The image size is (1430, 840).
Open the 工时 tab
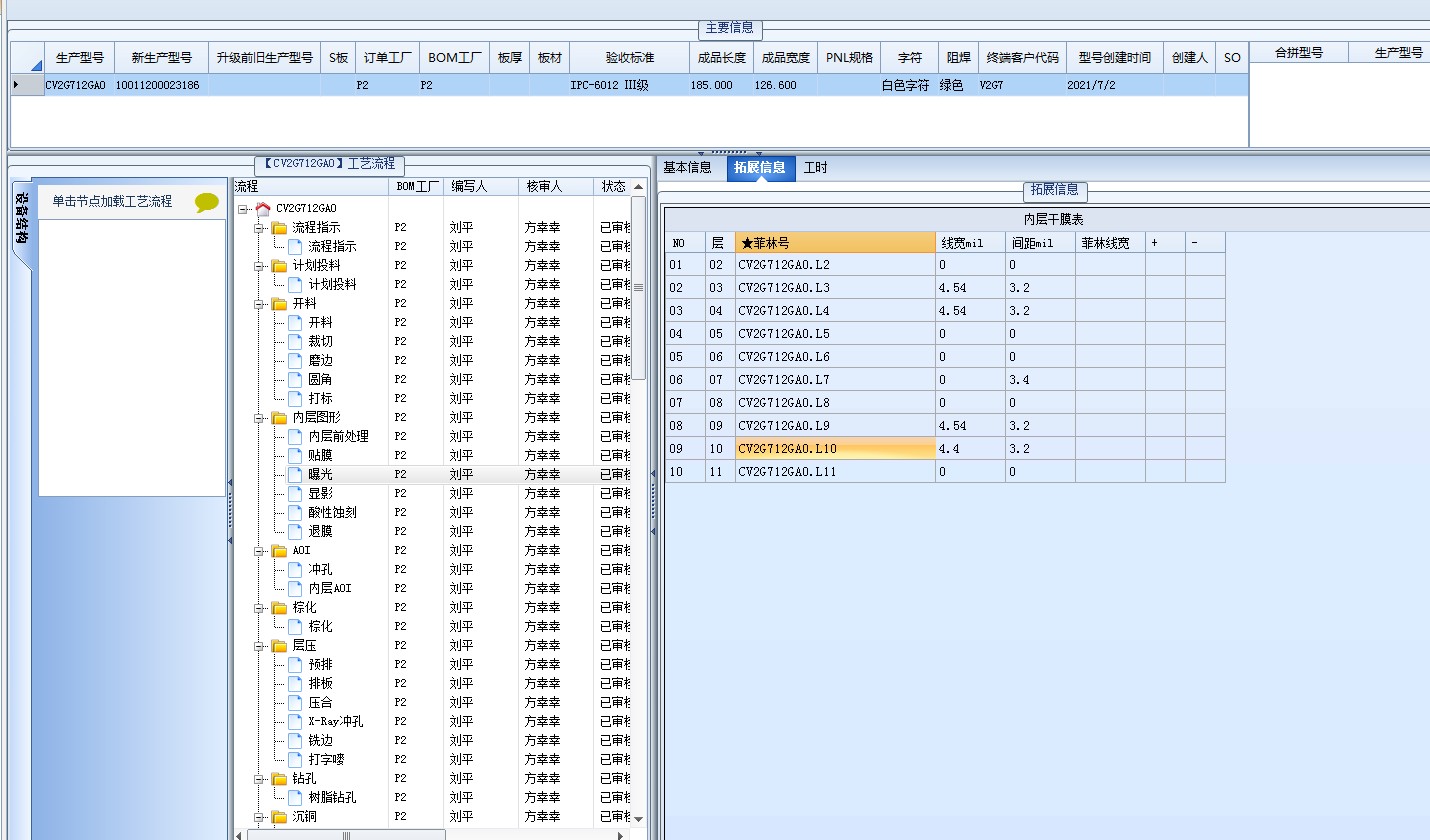(816, 168)
